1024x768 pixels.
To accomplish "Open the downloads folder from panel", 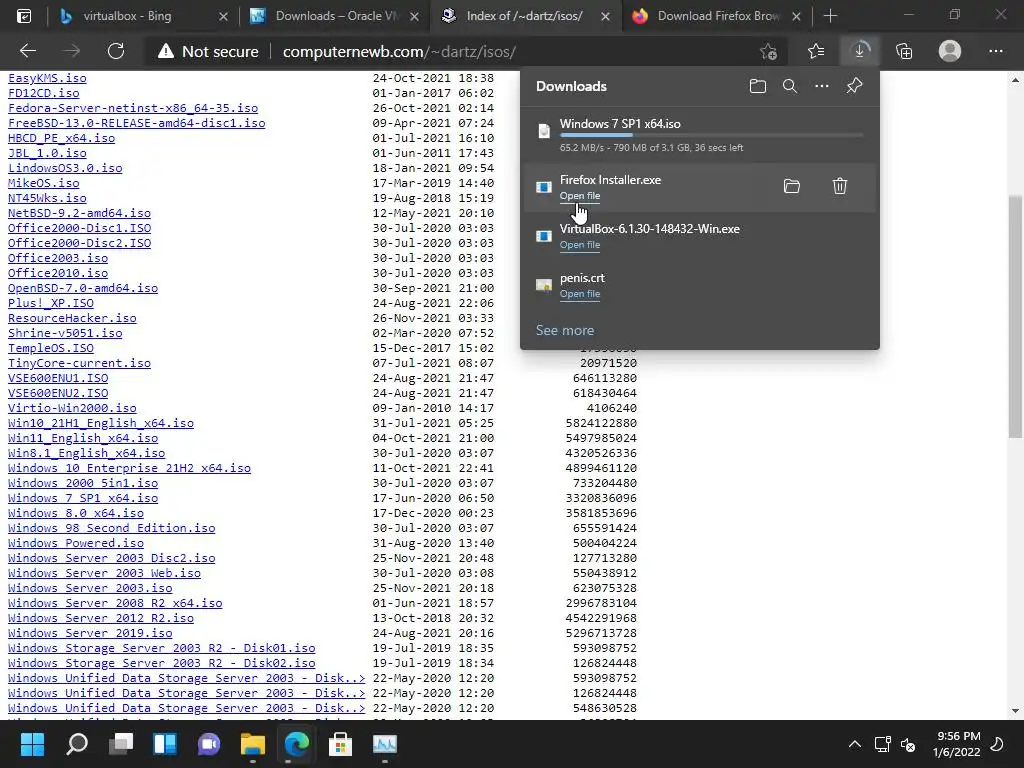I will click(x=758, y=86).
